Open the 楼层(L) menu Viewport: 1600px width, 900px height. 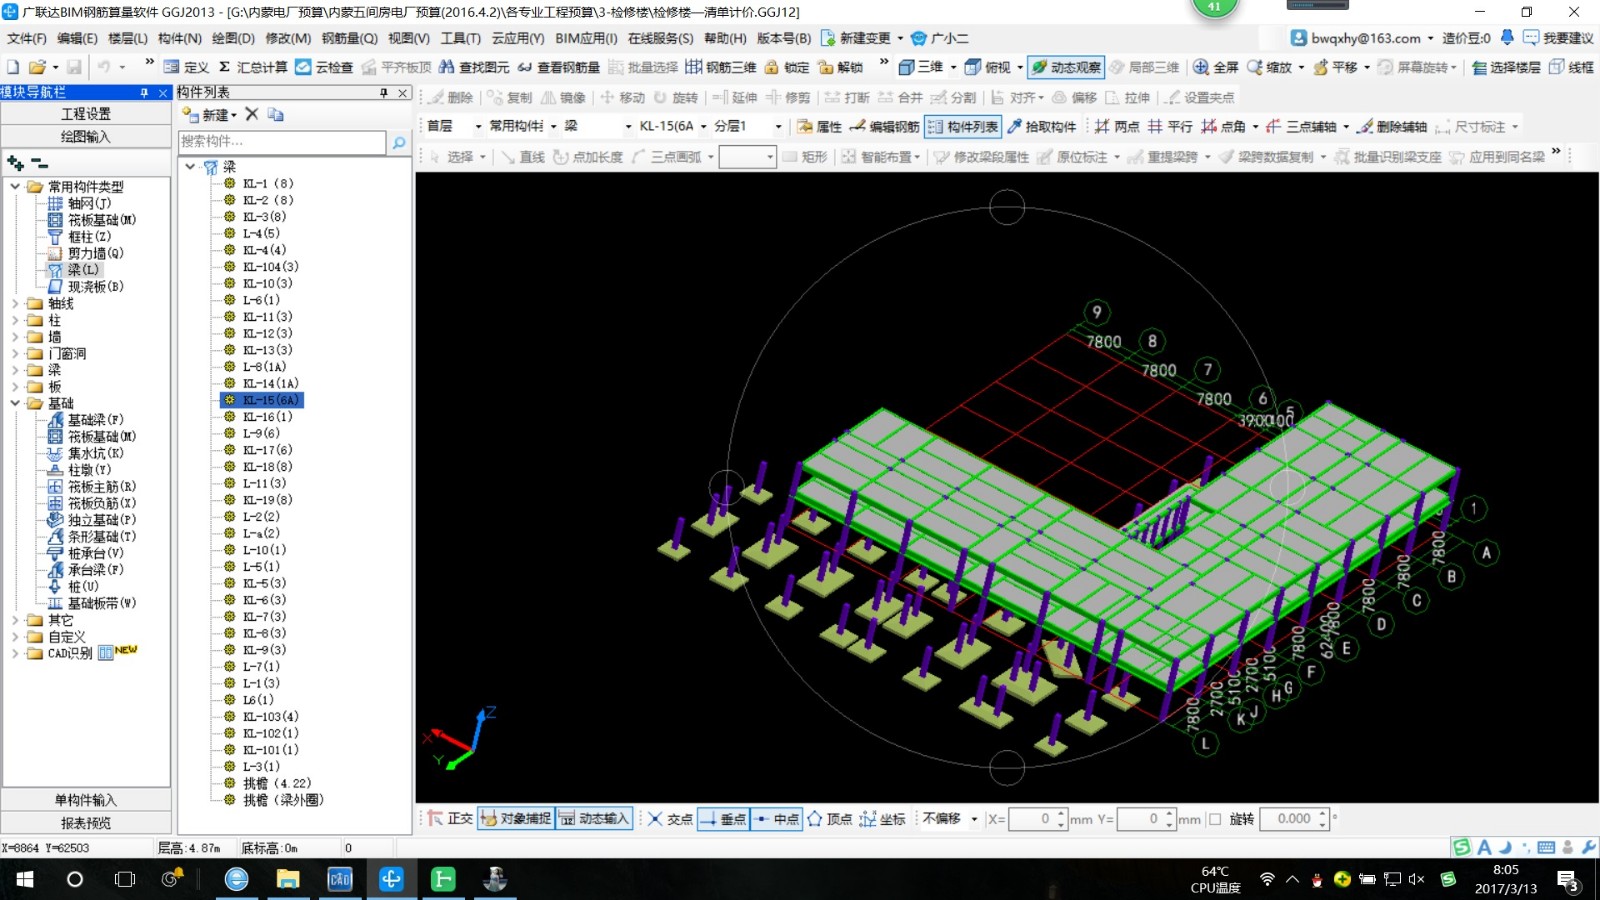coord(128,38)
